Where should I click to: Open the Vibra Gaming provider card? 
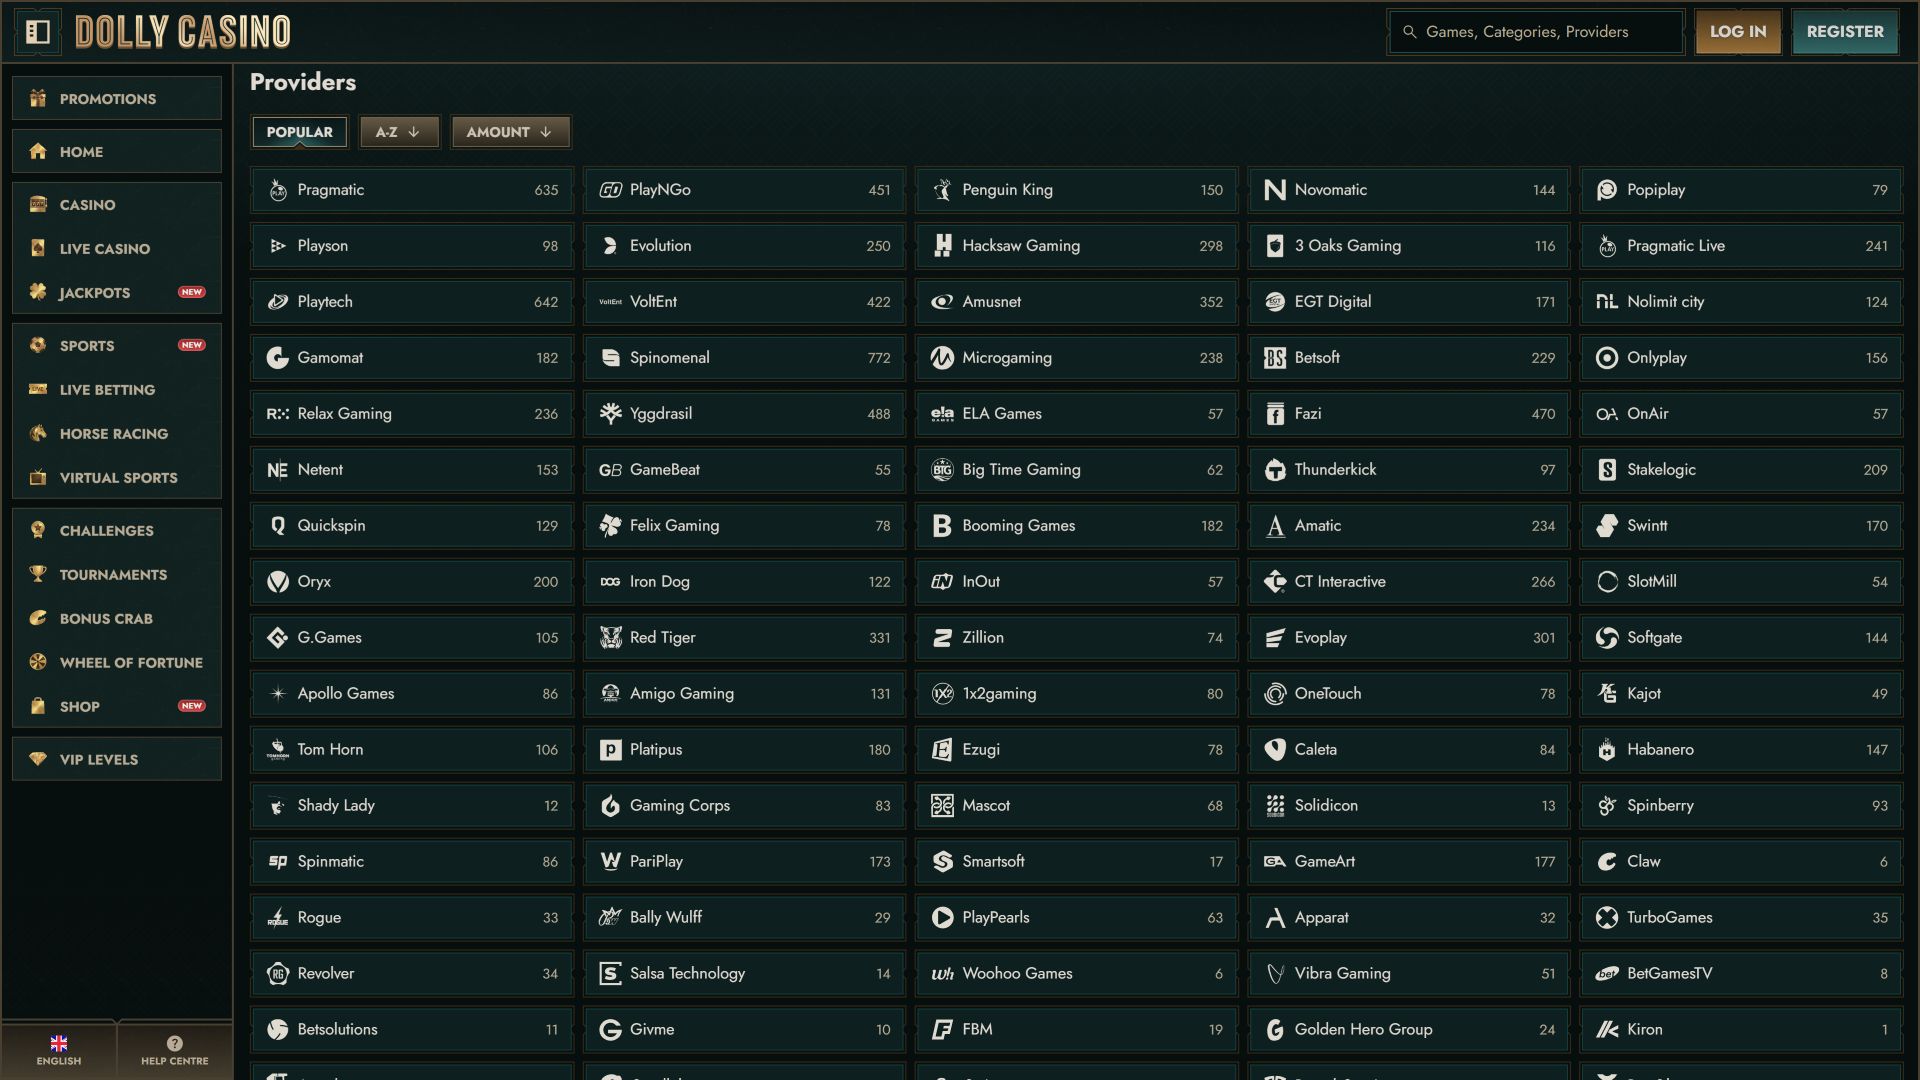click(1409, 974)
